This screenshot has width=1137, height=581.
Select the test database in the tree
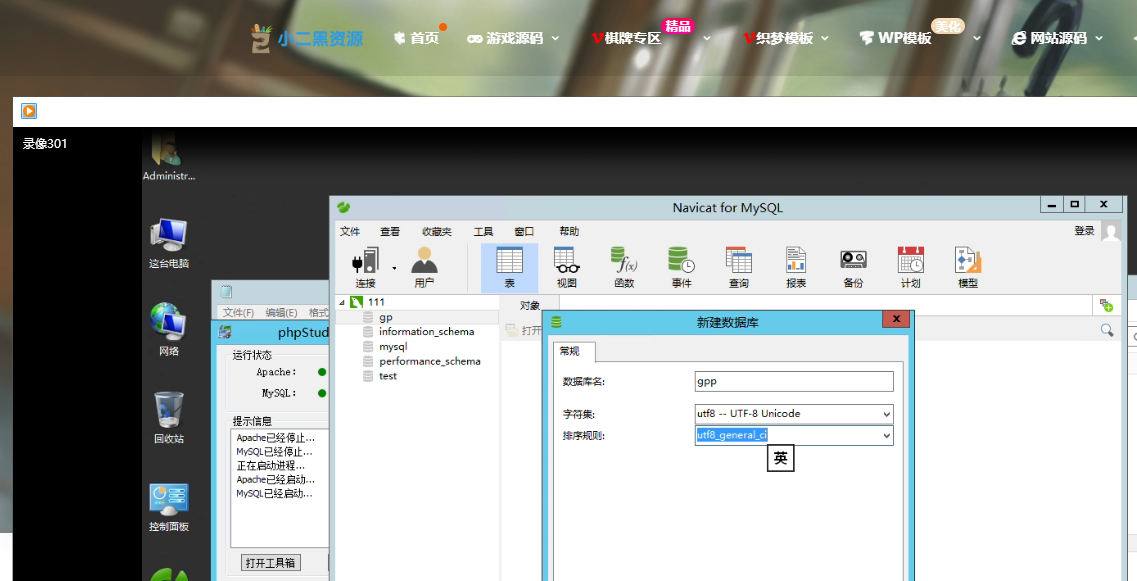(388, 376)
